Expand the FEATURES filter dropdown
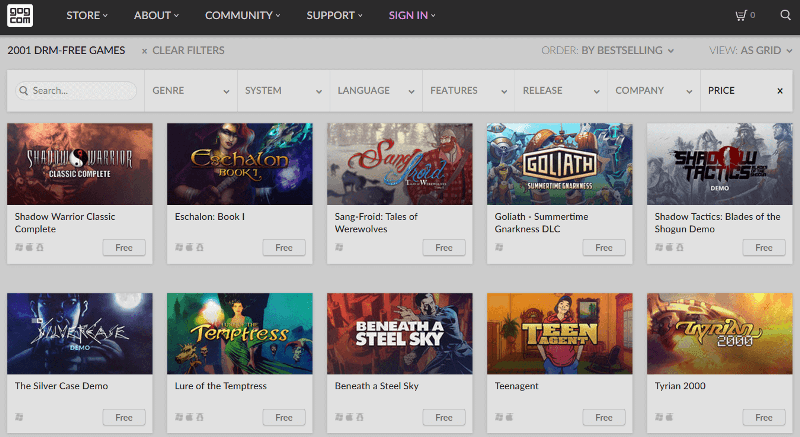The height and width of the screenshot is (437, 800). 468,91
